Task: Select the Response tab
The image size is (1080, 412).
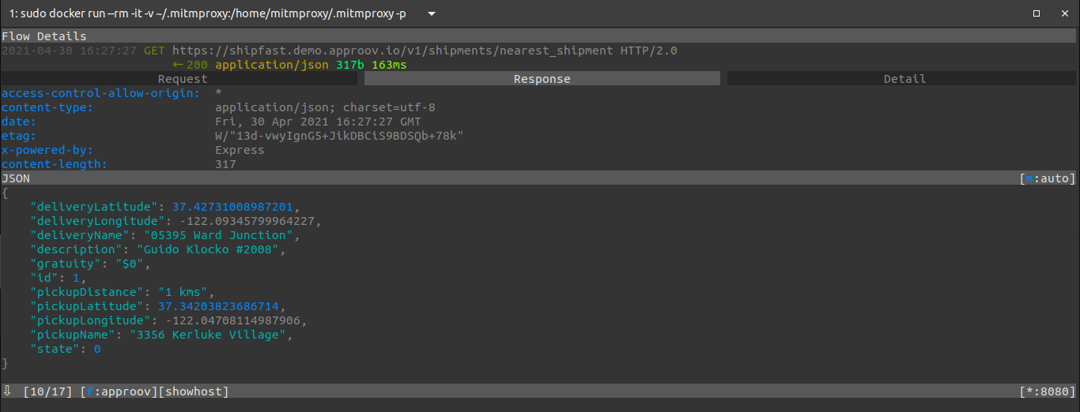Action: point(541,79)
